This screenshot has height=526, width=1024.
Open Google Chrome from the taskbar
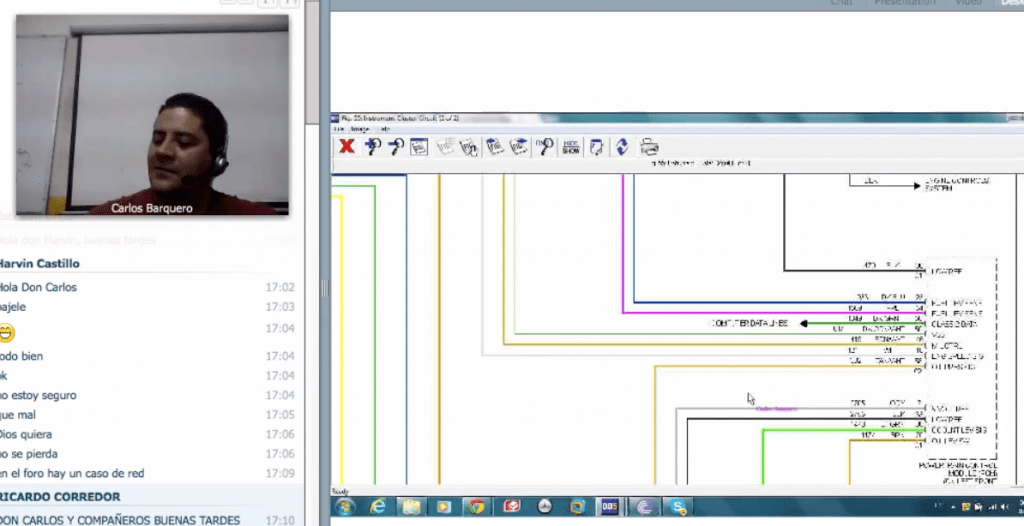click(477, 507)
